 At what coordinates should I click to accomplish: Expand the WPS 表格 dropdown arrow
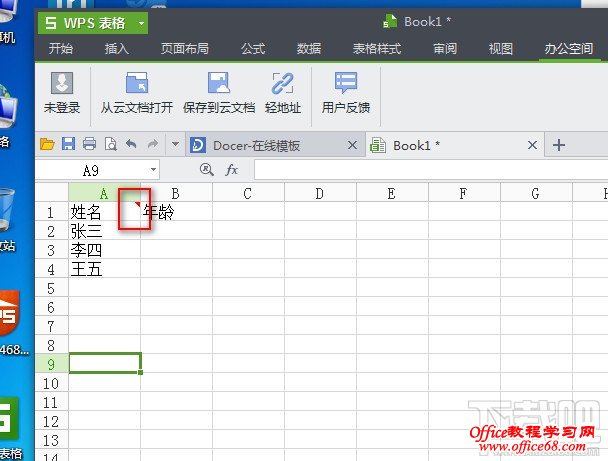[x=142, y=23]
